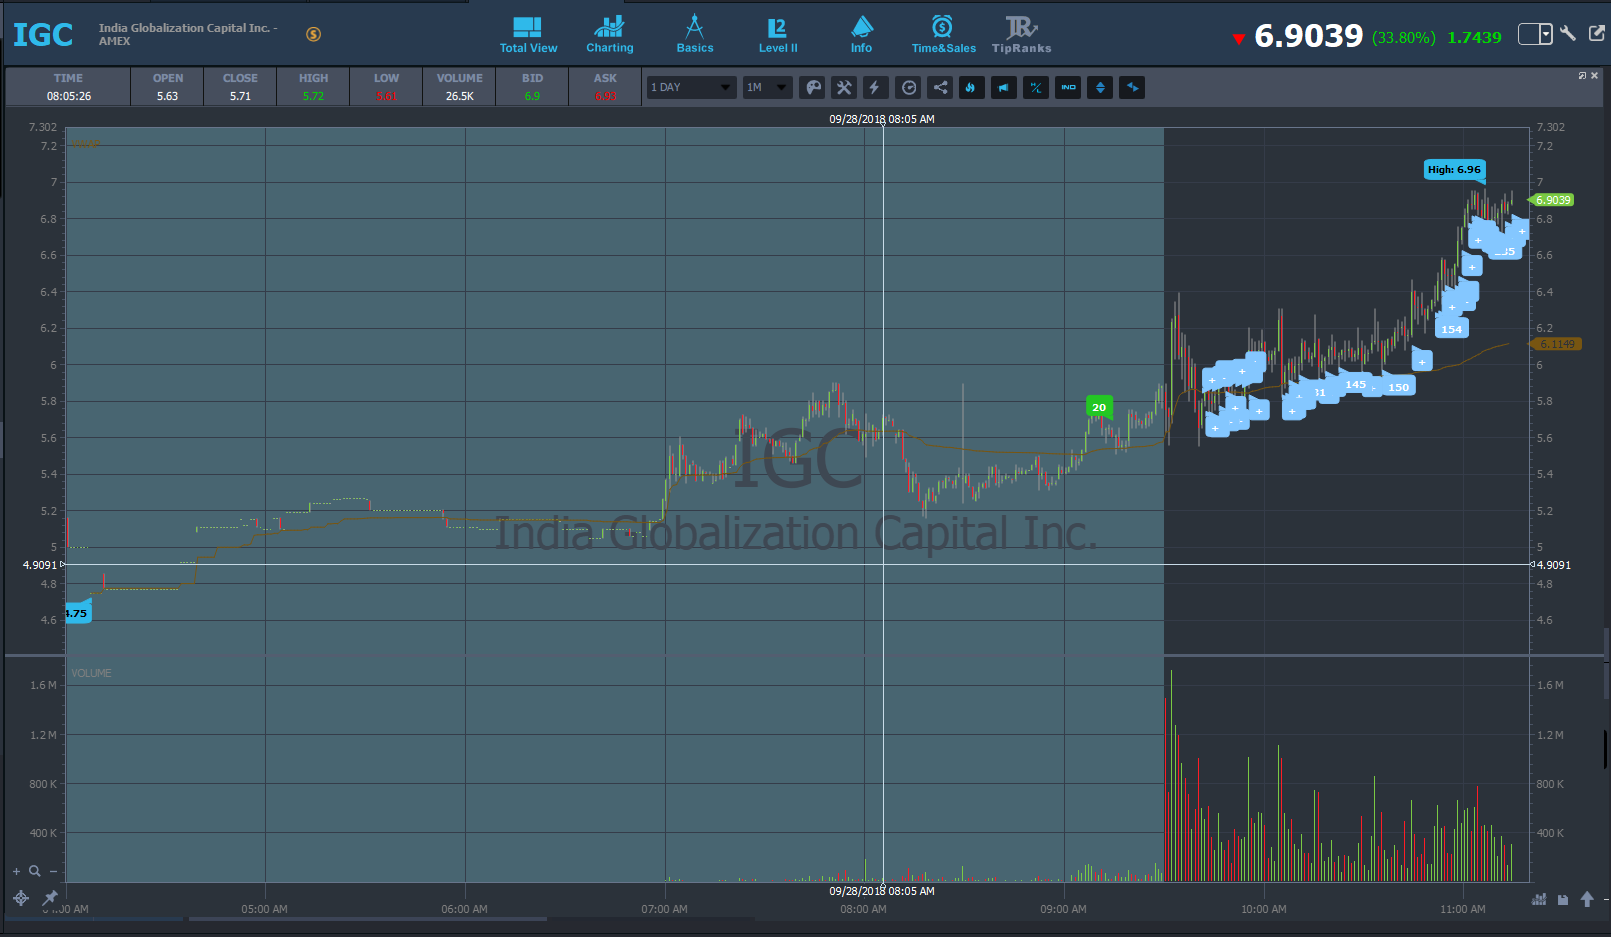1611x937 pixels.
Task: Click the BID value 6.9
Action: click(532, 96)
